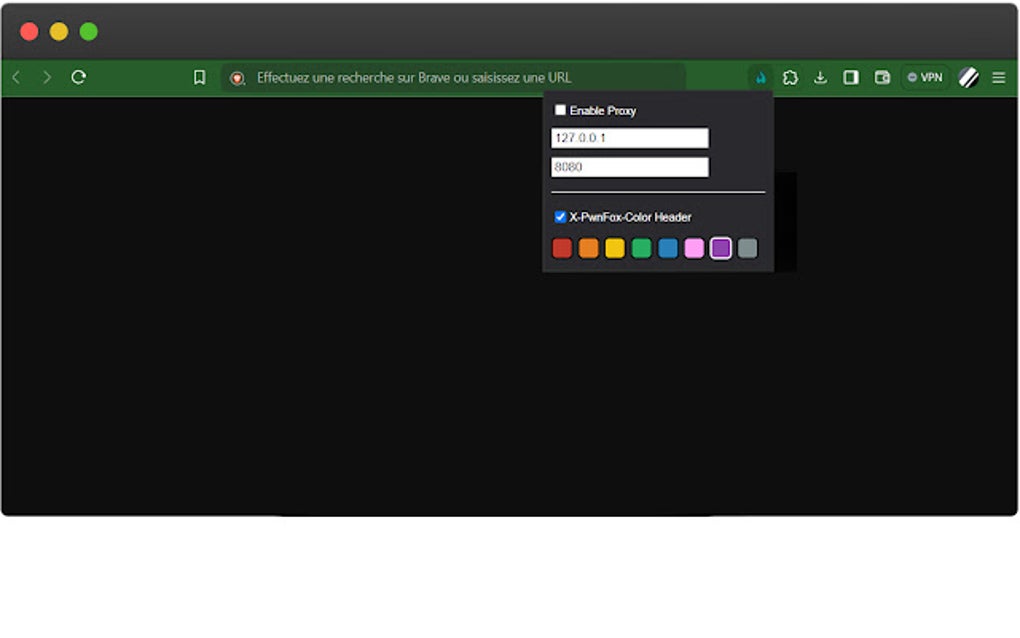Click the bookmark icon in toolbar

(x=198, y=77)
